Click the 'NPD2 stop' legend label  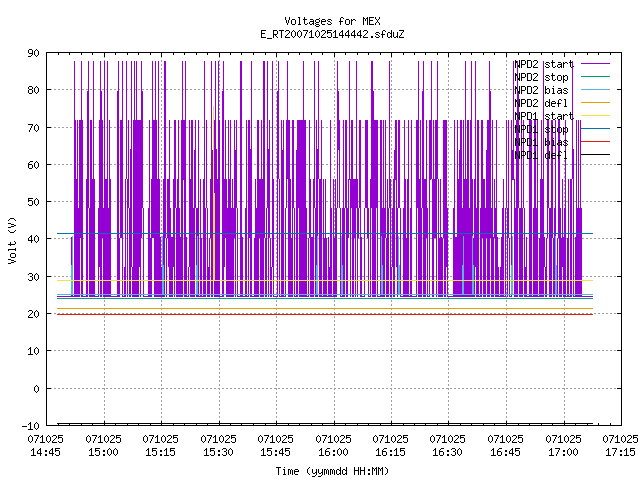[x=541, y=77]
